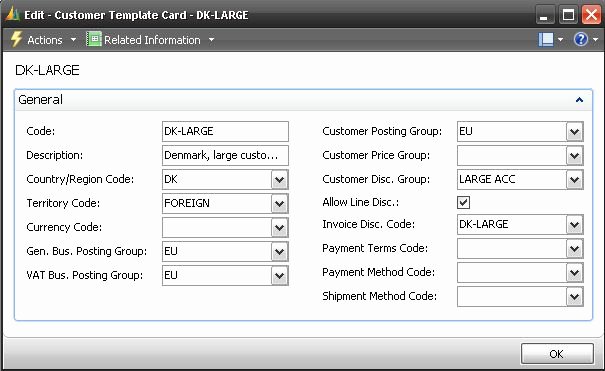Click the General section title
Viewport: 605px width, 371px height.
click(x=40, y=99)
